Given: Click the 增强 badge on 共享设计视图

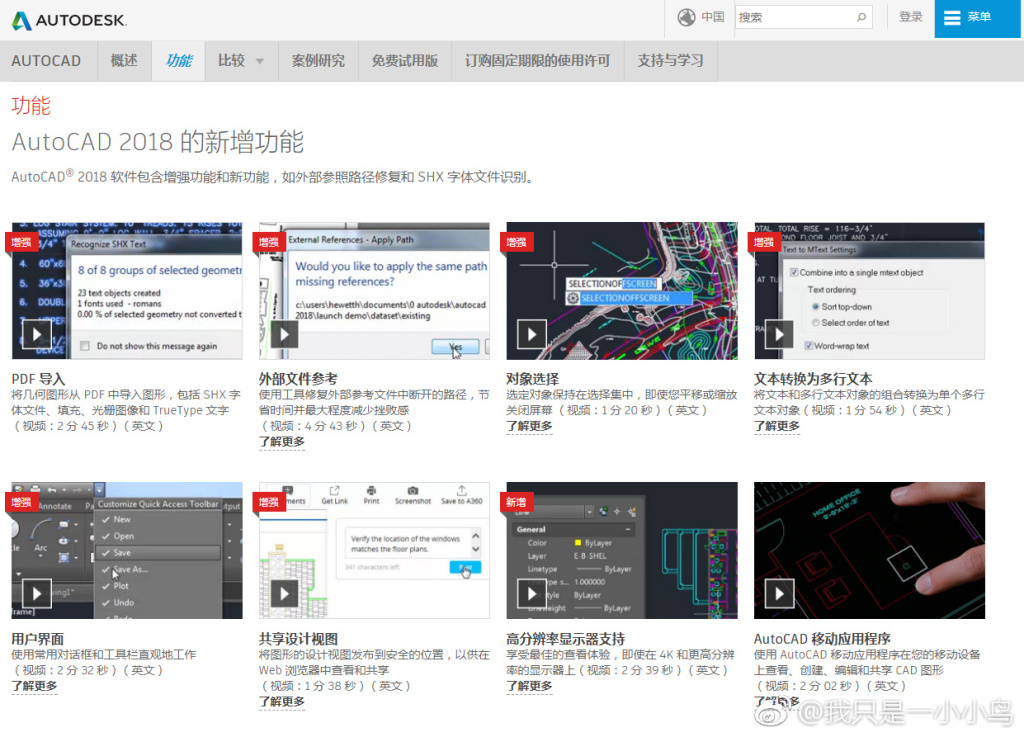Looking at the screenshot, I should pyautogui.click(x=269, y=502).
